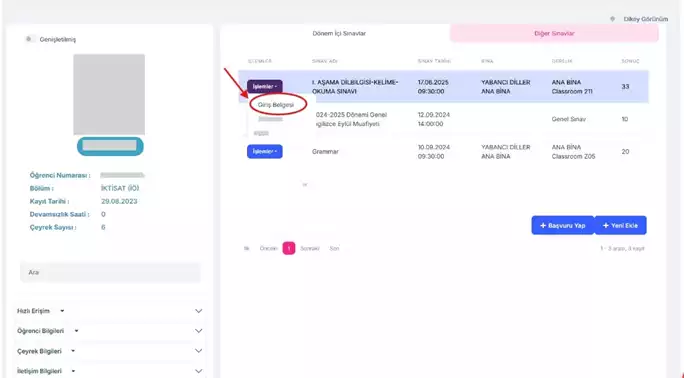
Task: Switch to the Dönem İçi Sınavlar tab
Action: (339, 33)
